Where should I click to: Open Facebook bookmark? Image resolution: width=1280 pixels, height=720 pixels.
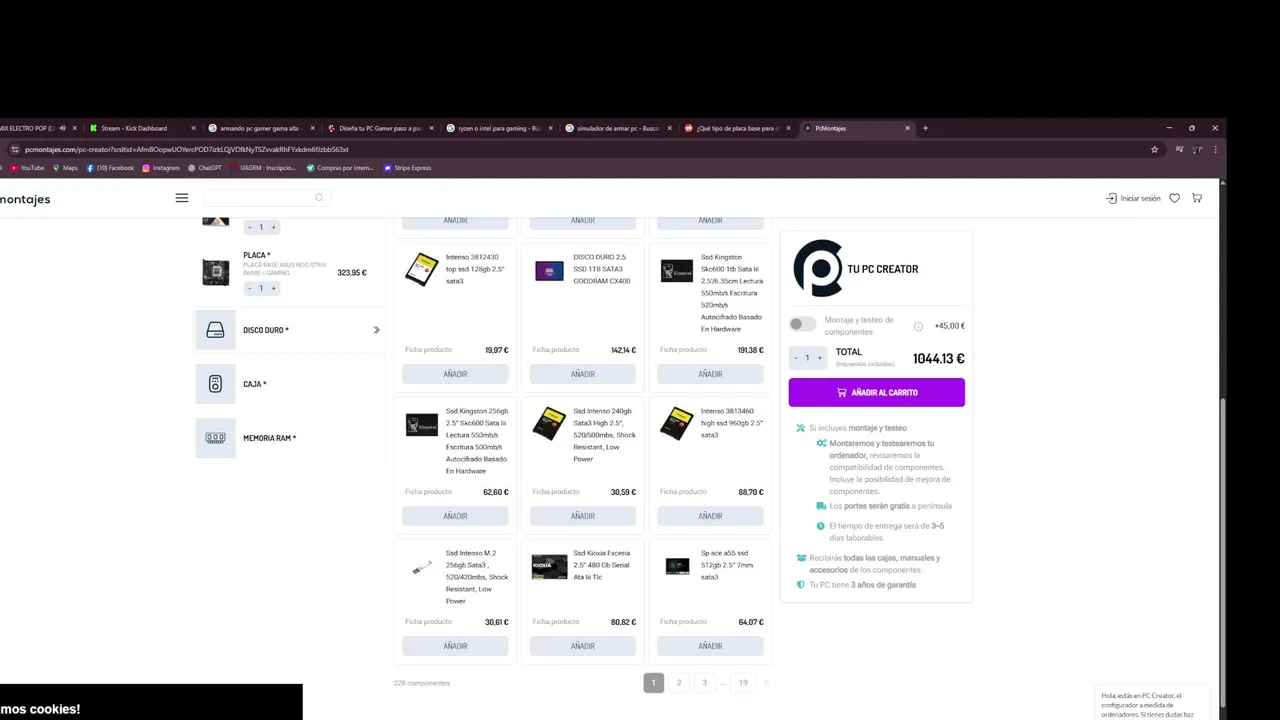tap(110, 168)
